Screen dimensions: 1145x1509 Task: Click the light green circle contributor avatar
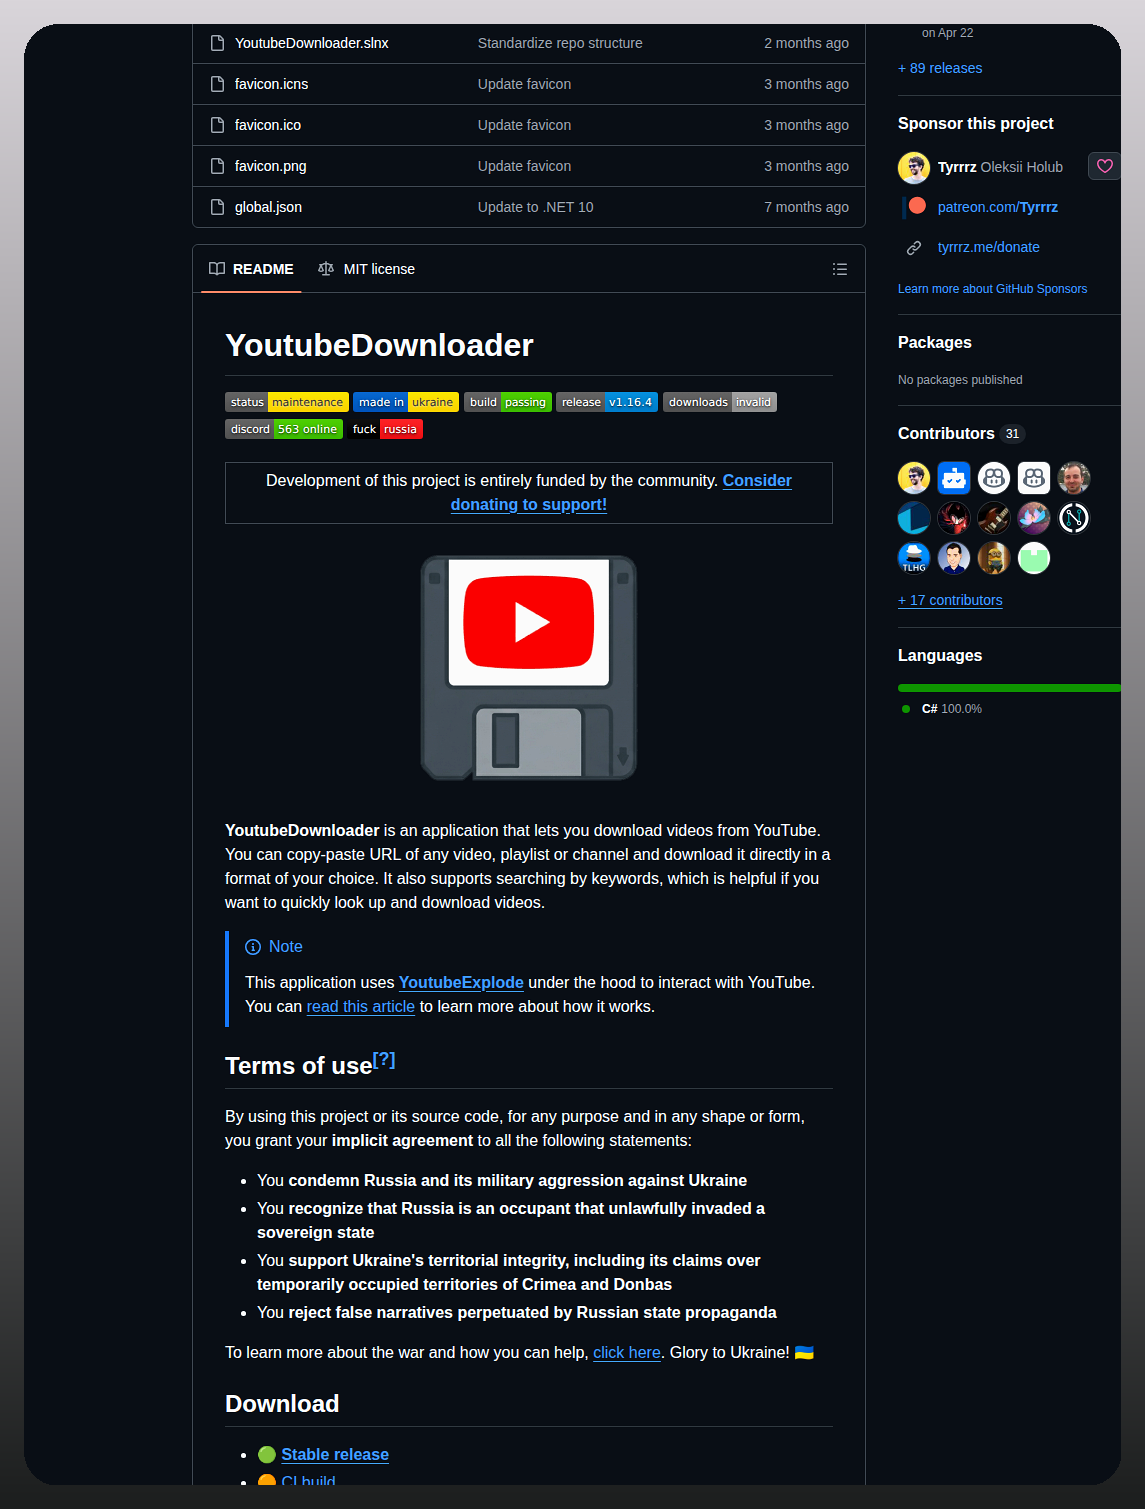[1034, 558]
